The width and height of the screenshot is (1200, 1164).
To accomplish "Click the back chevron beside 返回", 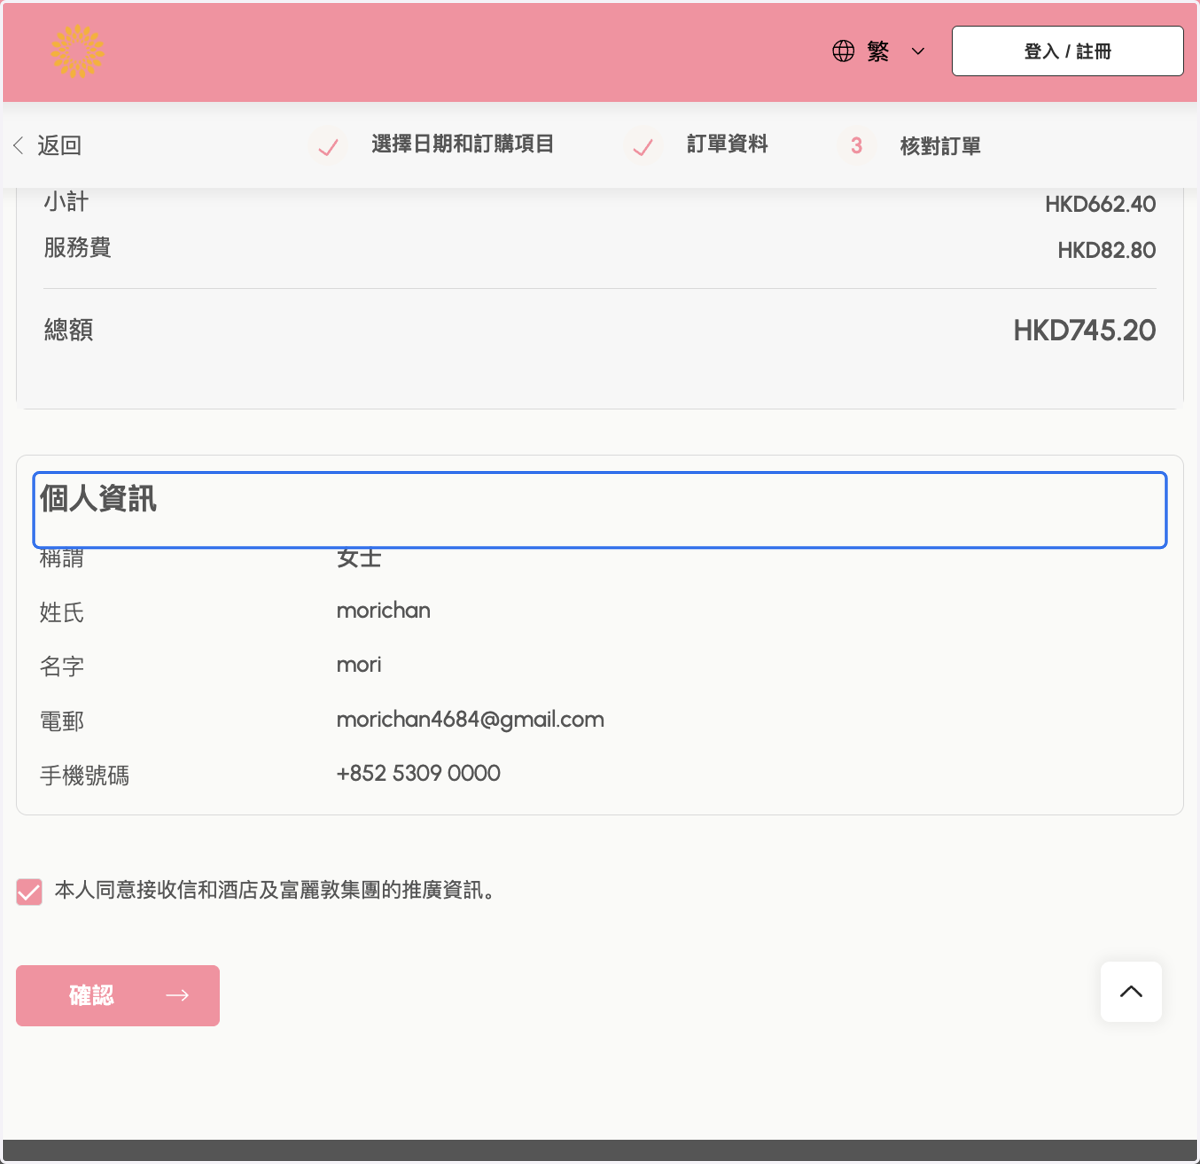I will 18,145.
